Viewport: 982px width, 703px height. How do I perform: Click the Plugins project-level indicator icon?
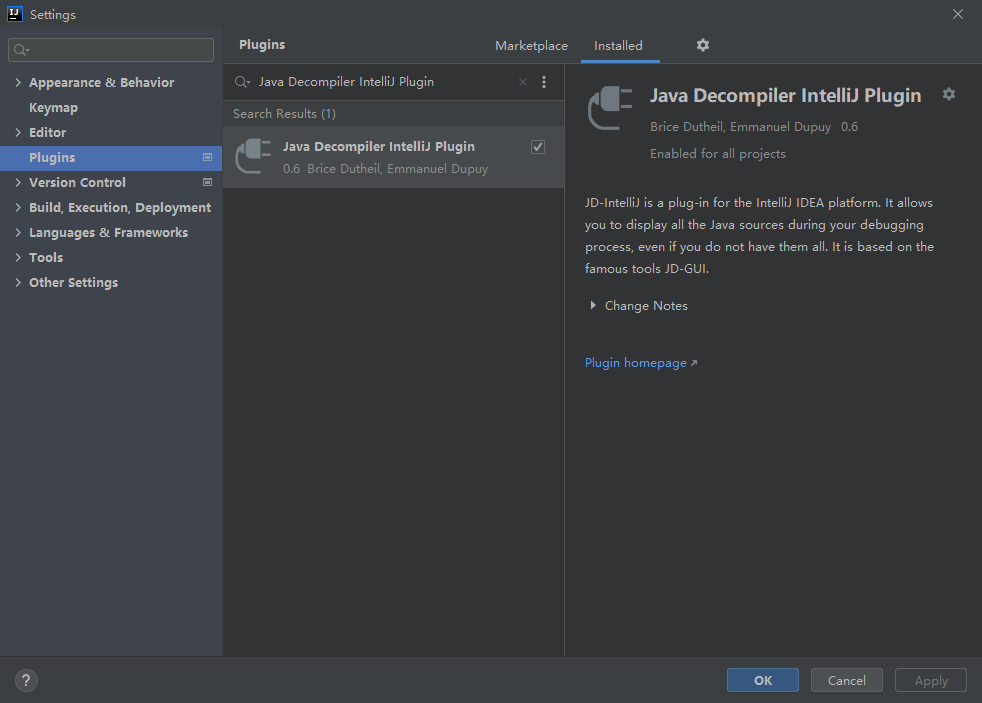click(x=207, y=157)
